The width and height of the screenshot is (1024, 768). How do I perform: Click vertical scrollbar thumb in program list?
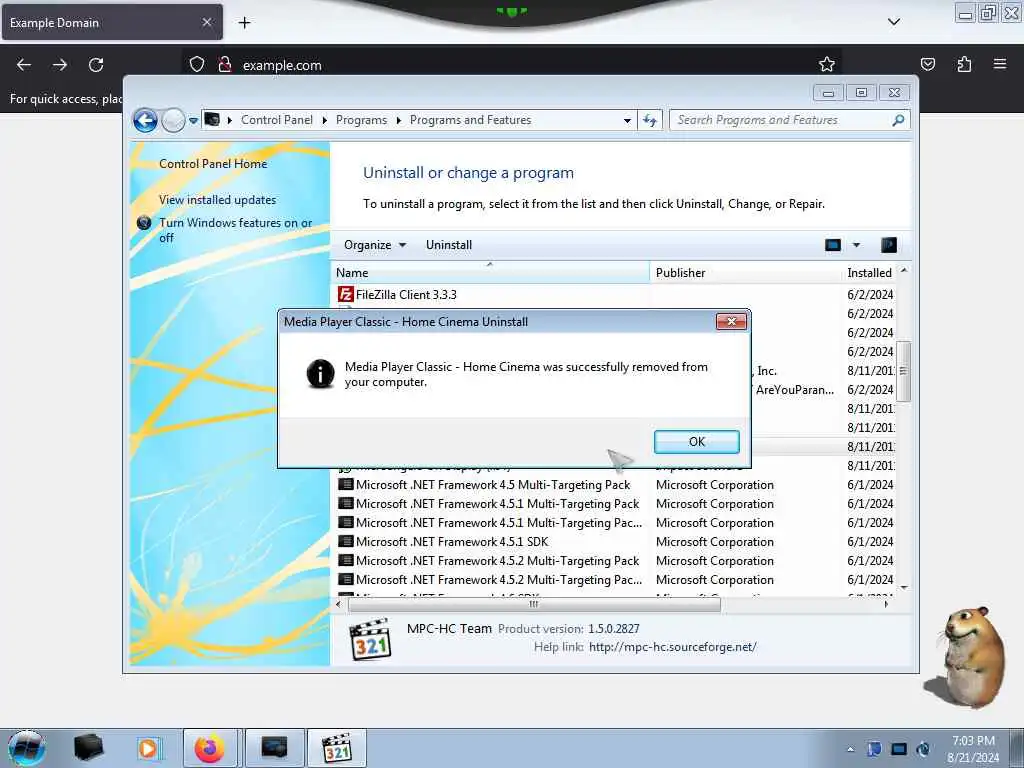click(x=904, y=371)
